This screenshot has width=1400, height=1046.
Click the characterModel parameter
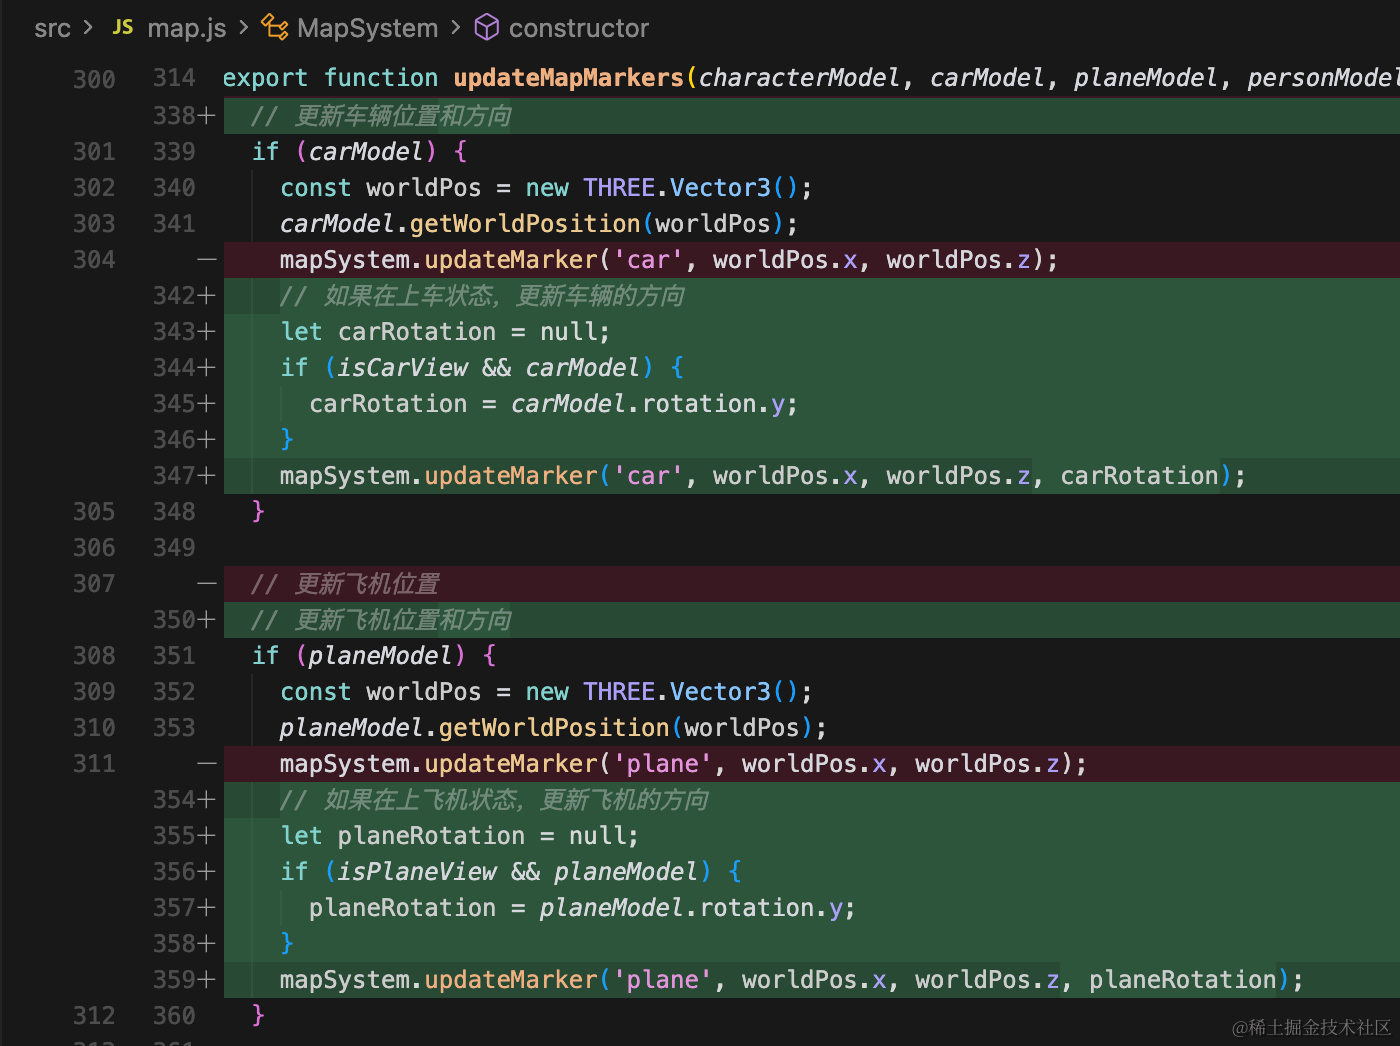pos(799,78)
